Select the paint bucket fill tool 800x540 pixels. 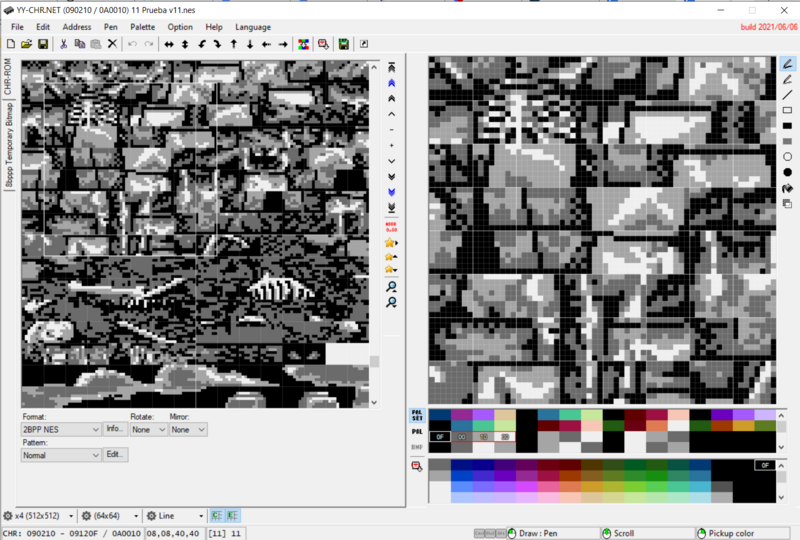[x=787, y=188]
